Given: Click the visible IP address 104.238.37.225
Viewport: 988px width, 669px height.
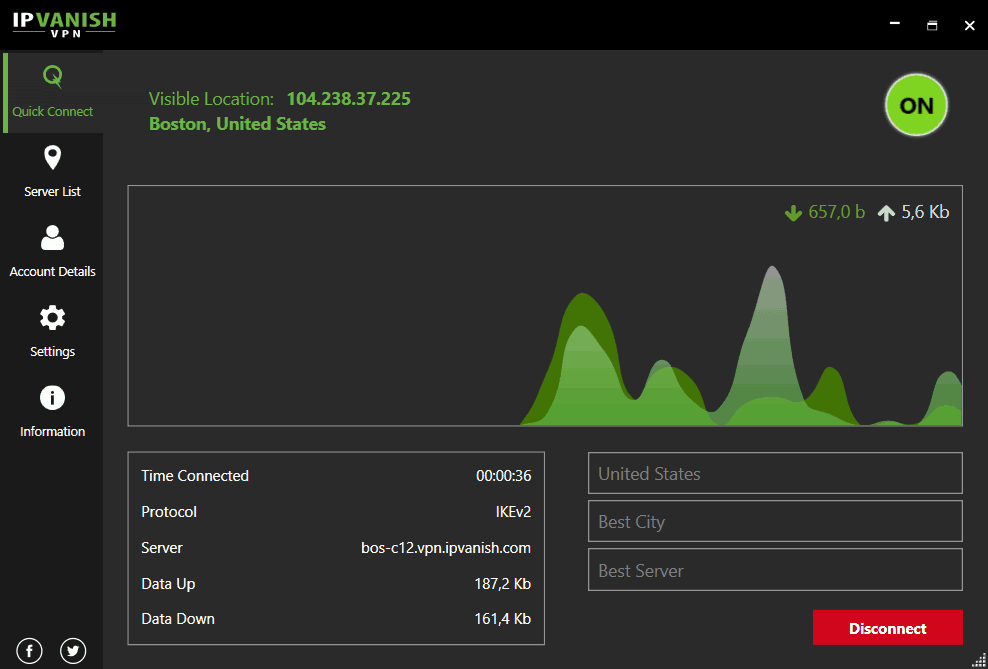Looking at the screenshot, I should pyautogui.click(x=348, y=99).
